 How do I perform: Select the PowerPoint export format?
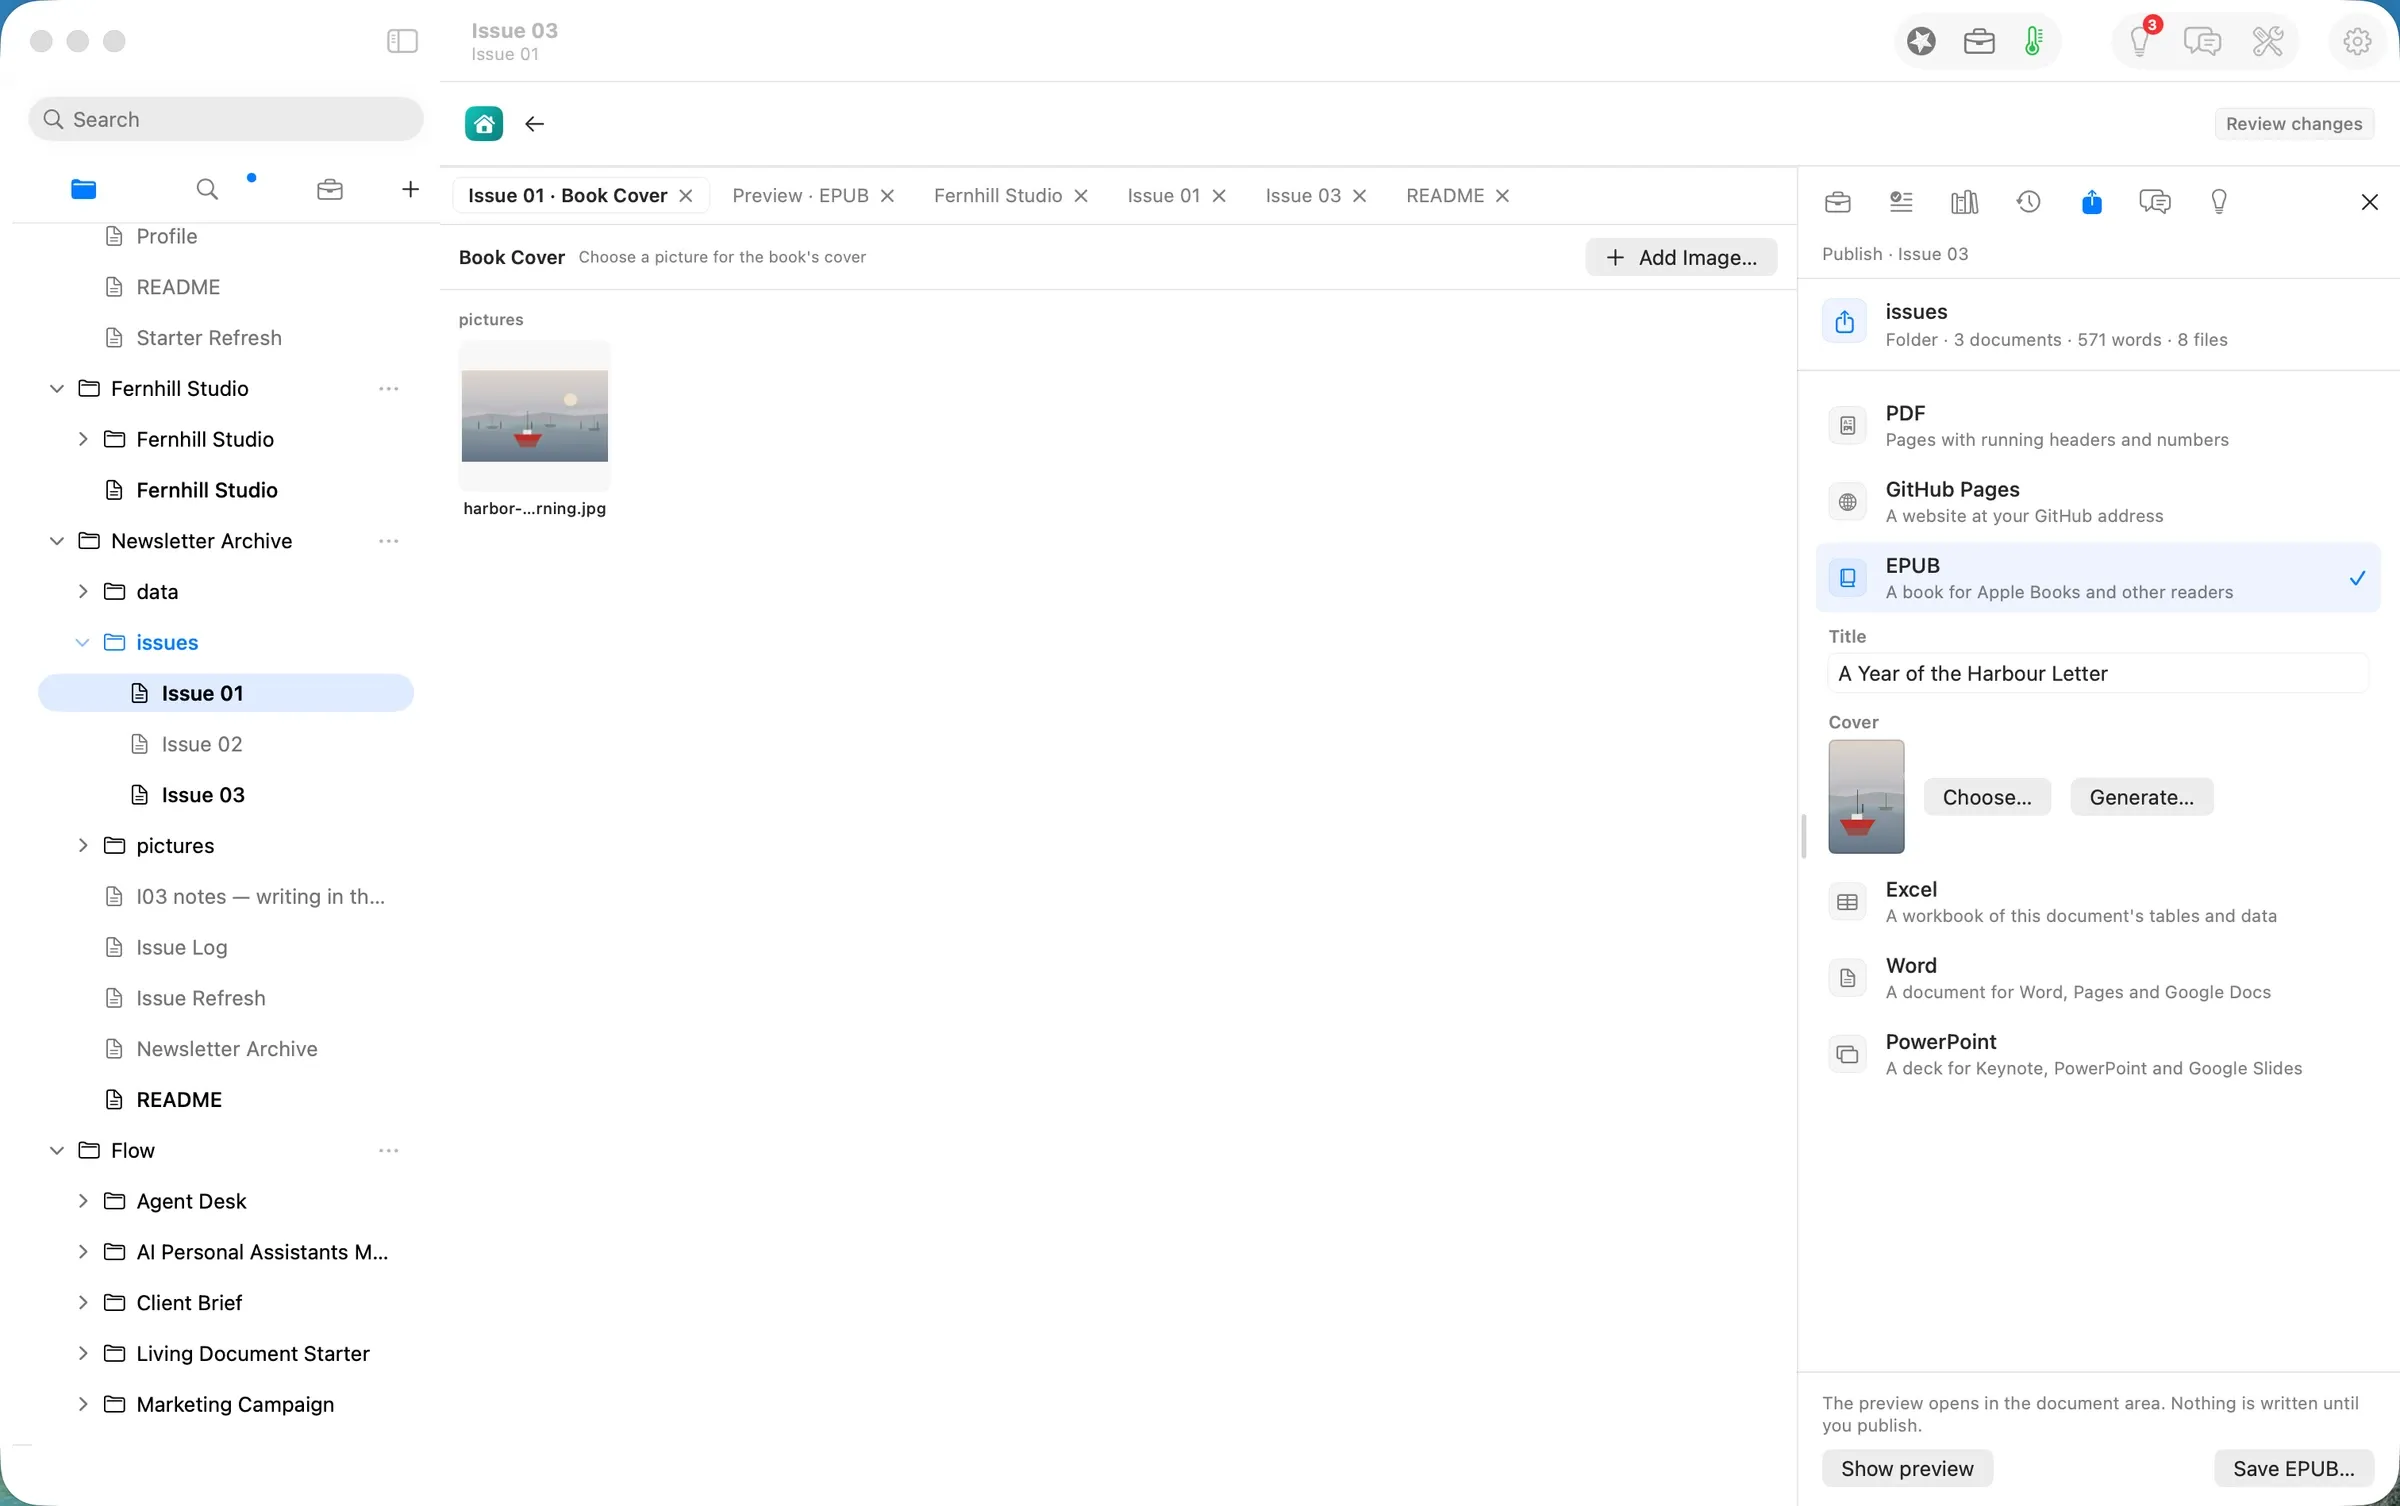(x=2098, y=1054)
